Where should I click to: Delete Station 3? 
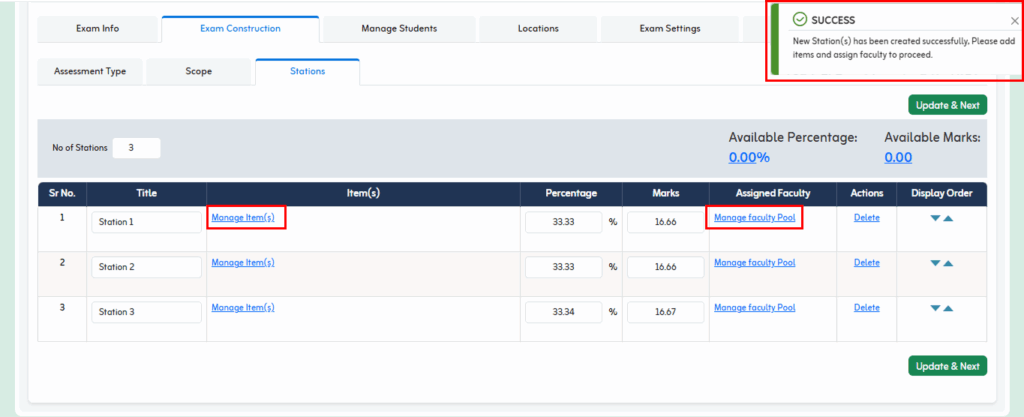pos(866,307)
